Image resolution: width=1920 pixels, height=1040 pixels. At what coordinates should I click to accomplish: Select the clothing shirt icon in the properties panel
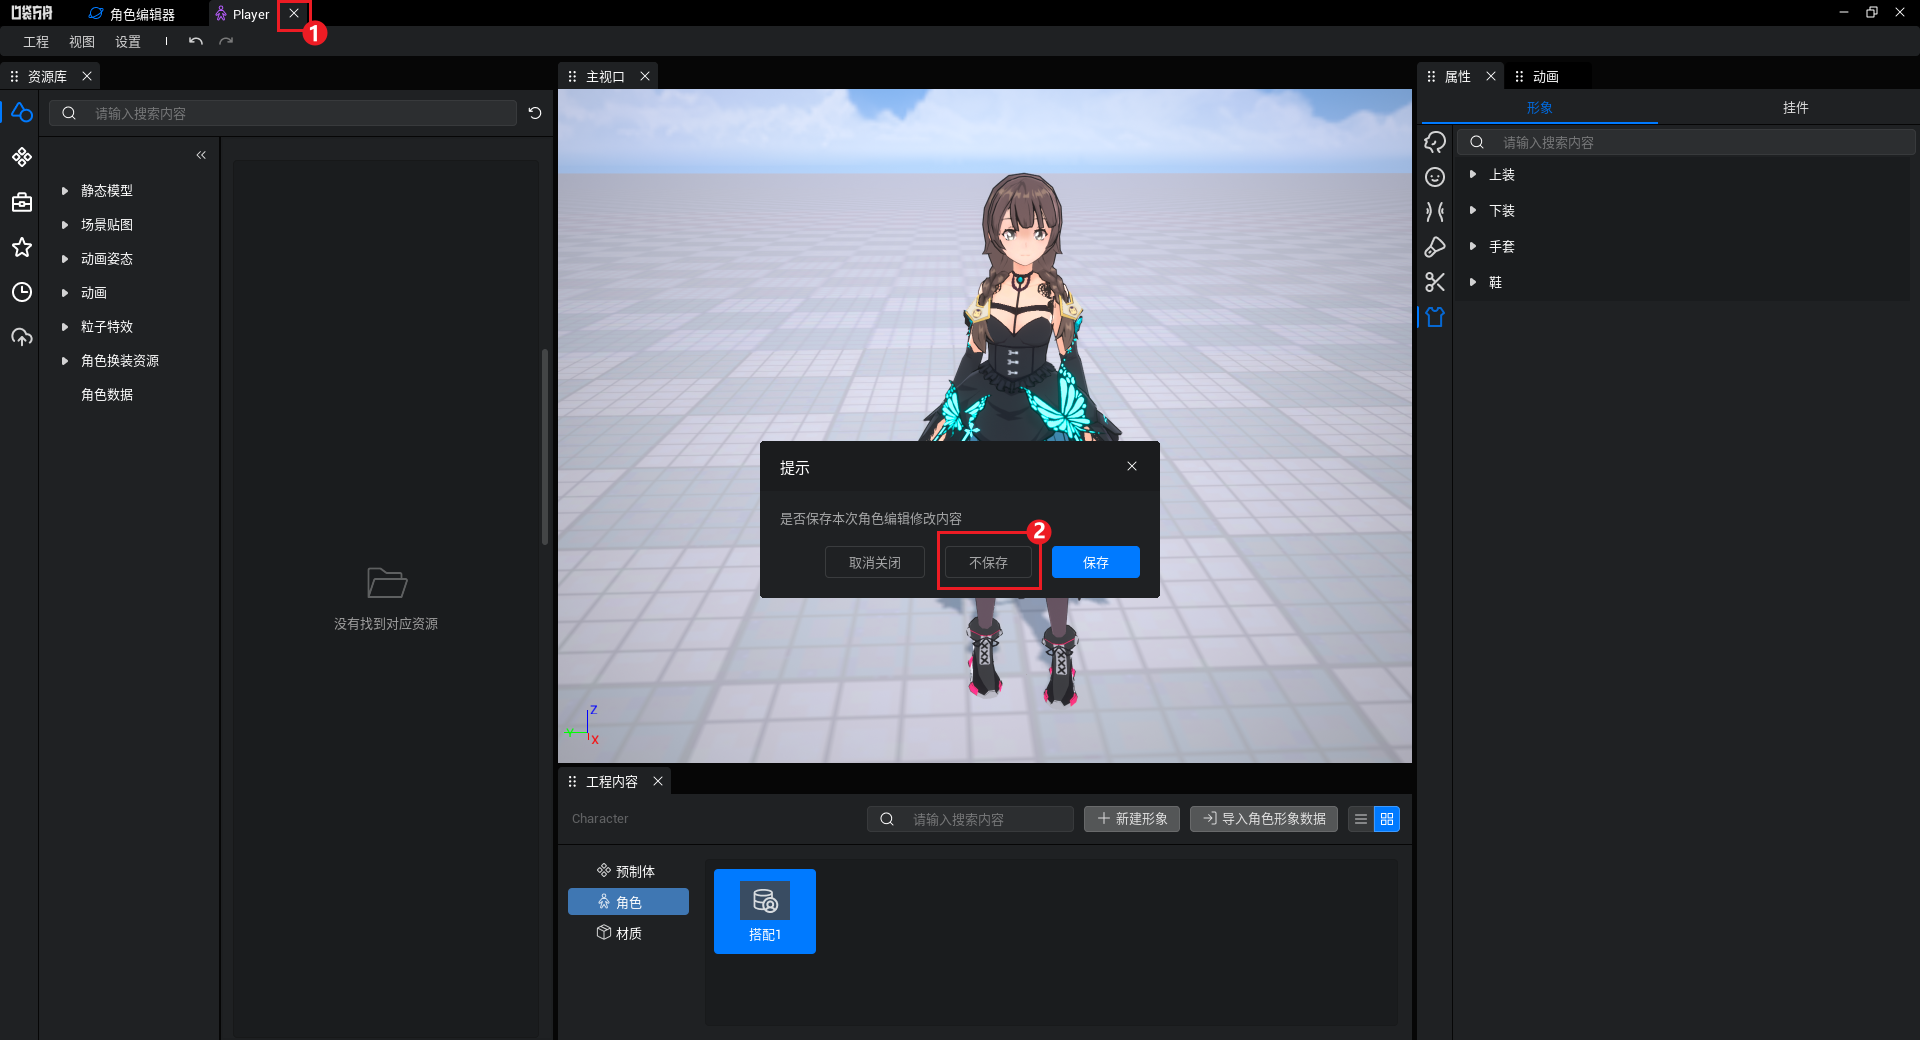click(1435, 317)
